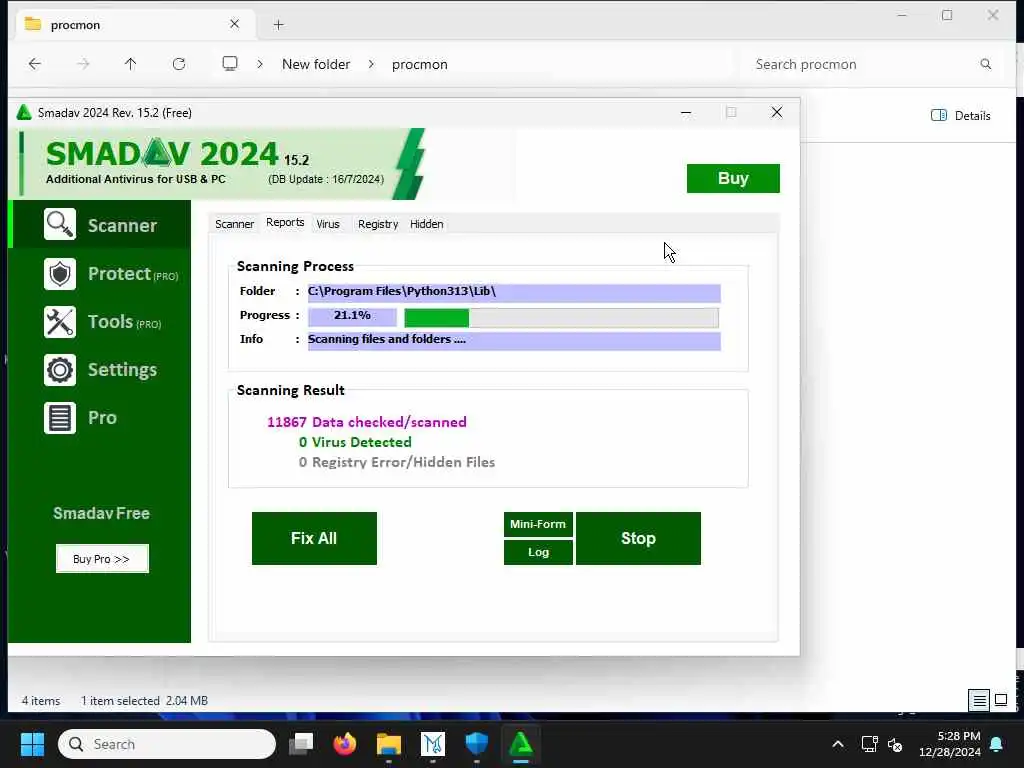Select the procmon Explorer tab

134,25
